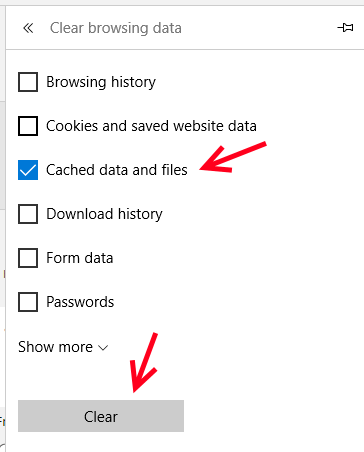Click the Download history label text
The height and width of the screenshot is (452, 364).
pos(104,214)
